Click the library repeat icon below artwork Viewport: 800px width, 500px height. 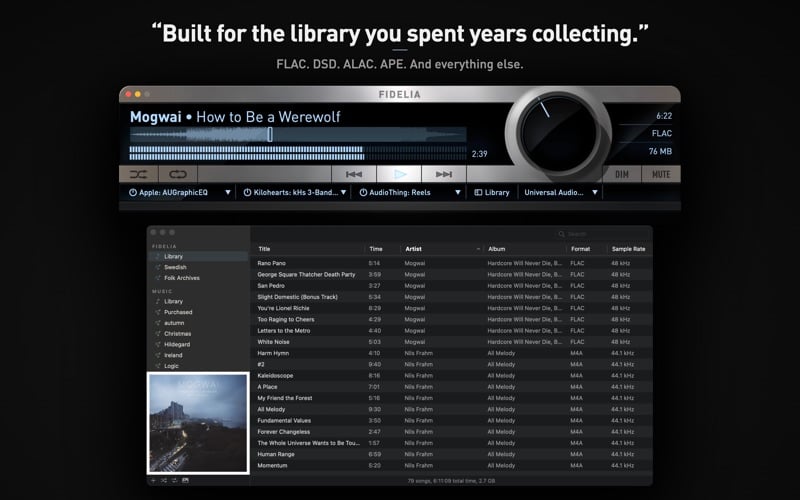point(174,481)
